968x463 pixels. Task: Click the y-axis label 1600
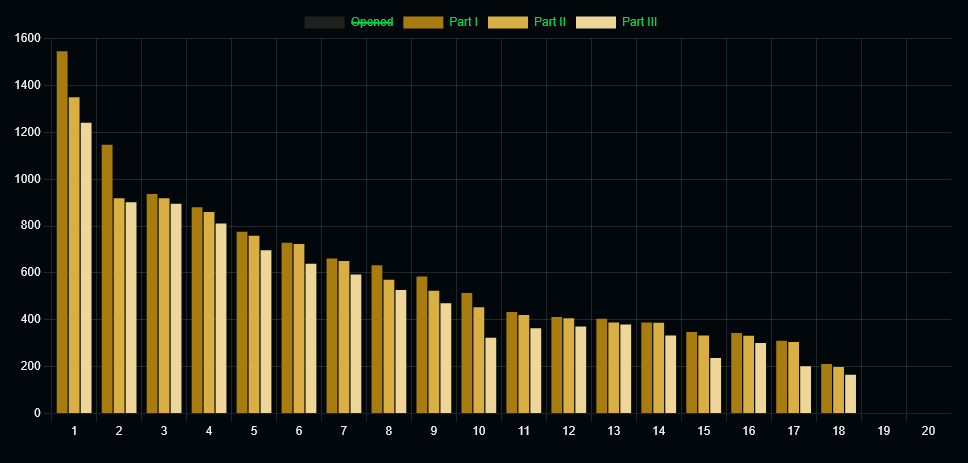pyautogui.click(x=27, y=39)
